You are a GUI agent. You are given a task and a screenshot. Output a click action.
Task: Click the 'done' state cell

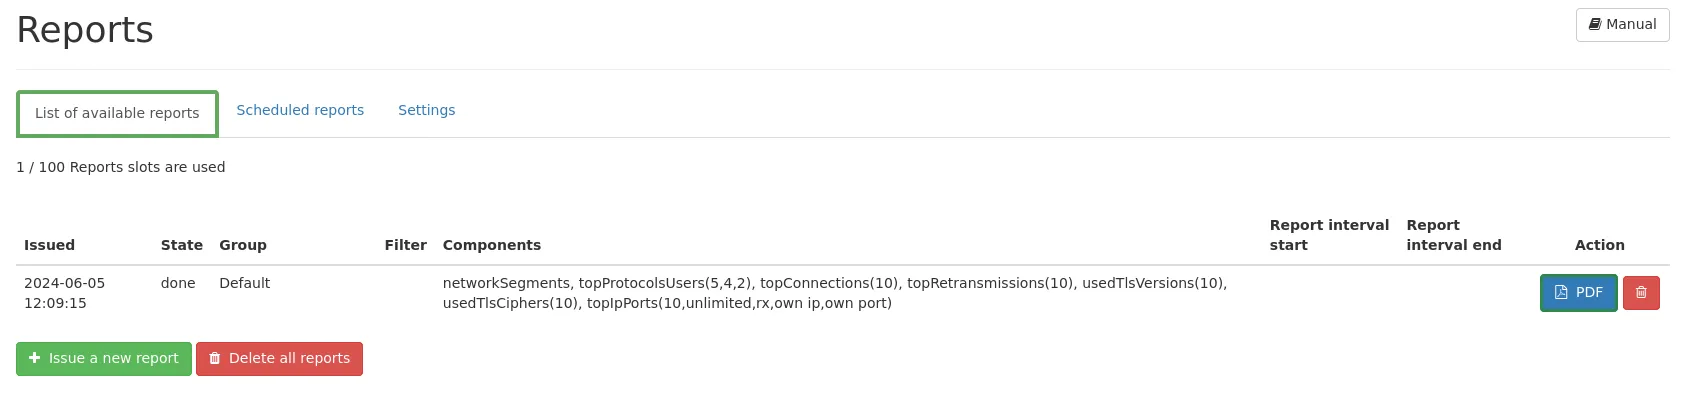pos(178,283)
